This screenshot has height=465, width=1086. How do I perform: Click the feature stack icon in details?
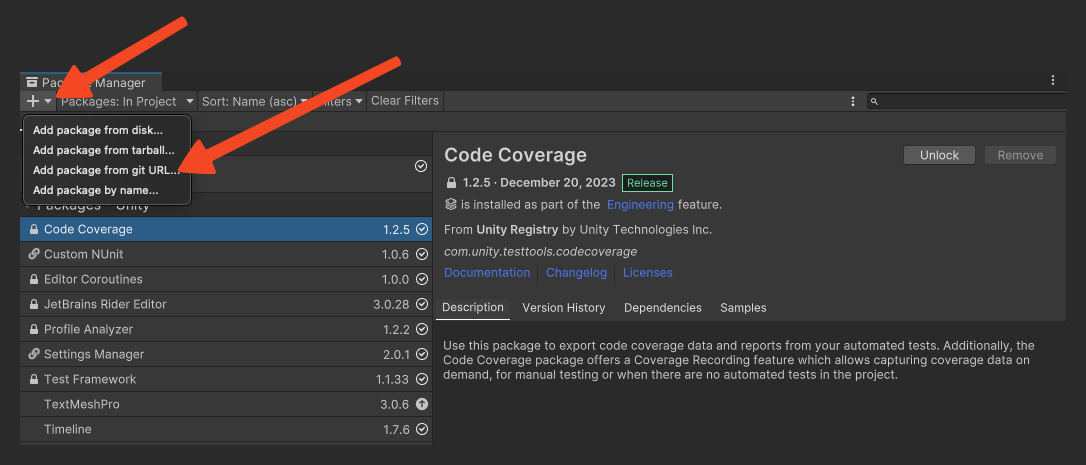(451, 204)
